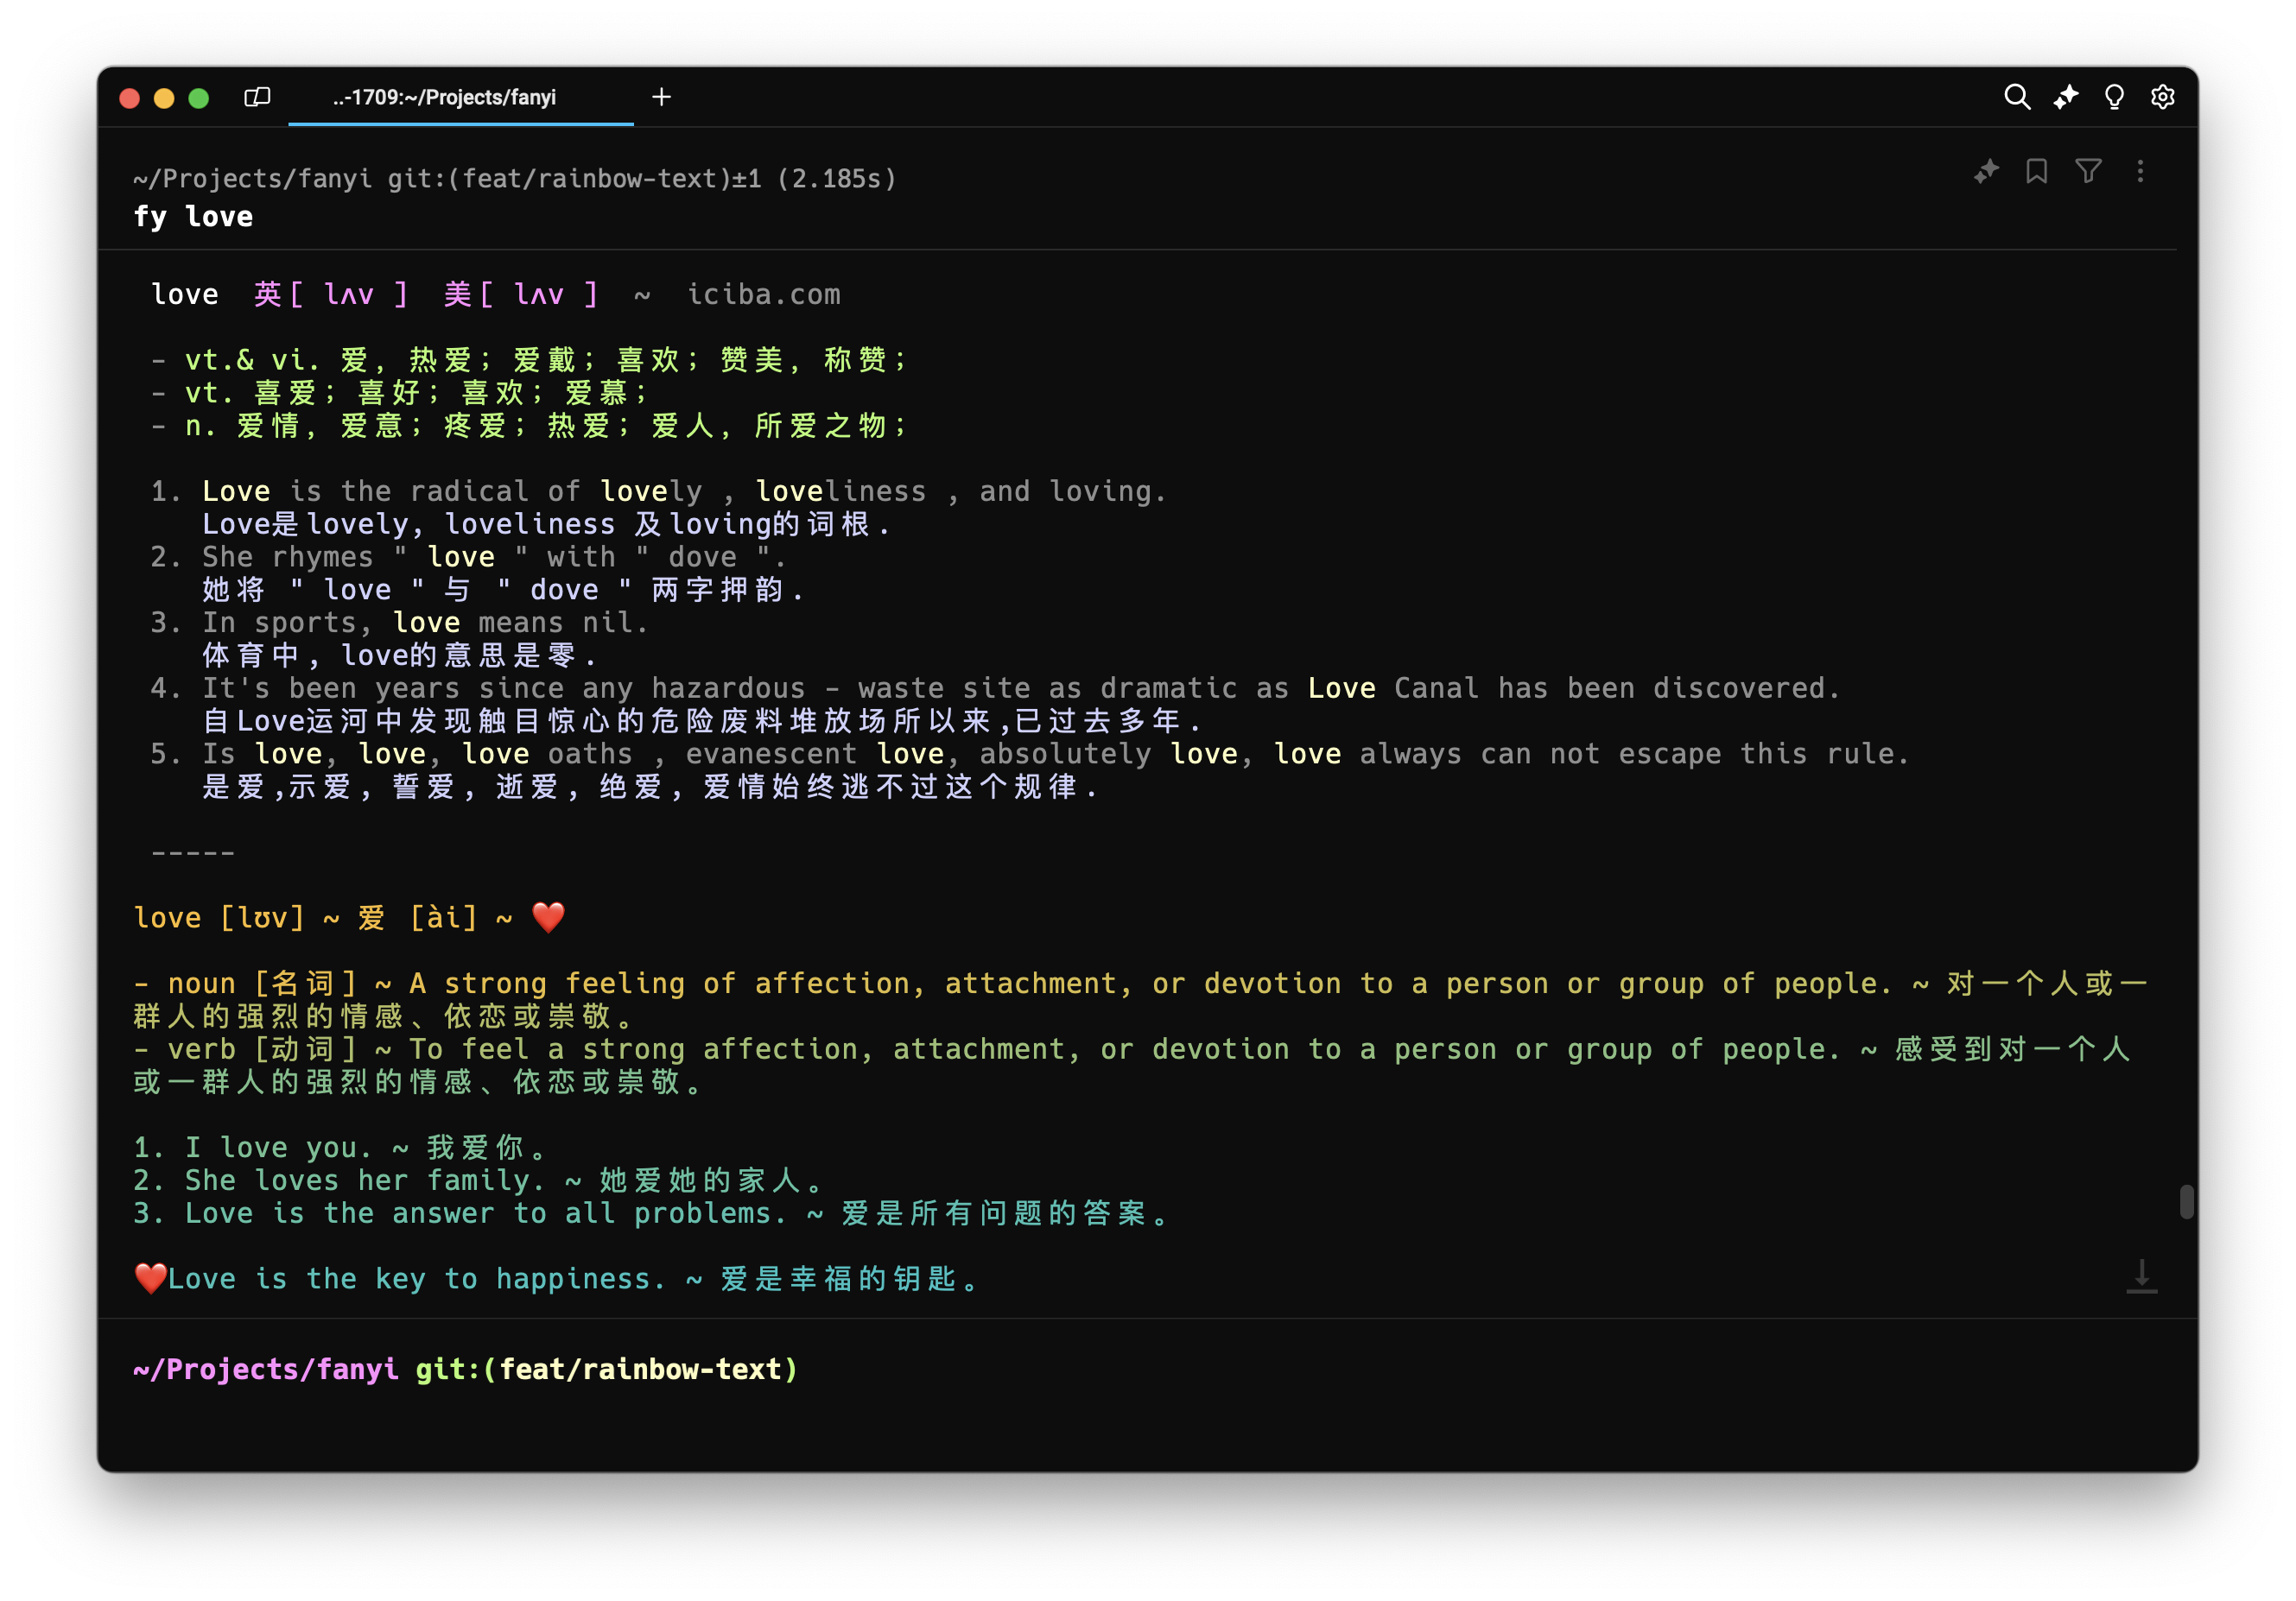Screen dimensions: 2296x1601
Task: Click the lightbulb resource center icon
Action: point(2113,97)
